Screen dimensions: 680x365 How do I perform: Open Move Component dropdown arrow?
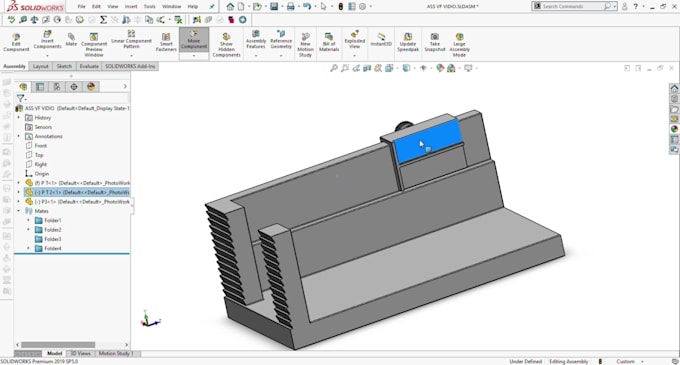click(x=194, y=55)
